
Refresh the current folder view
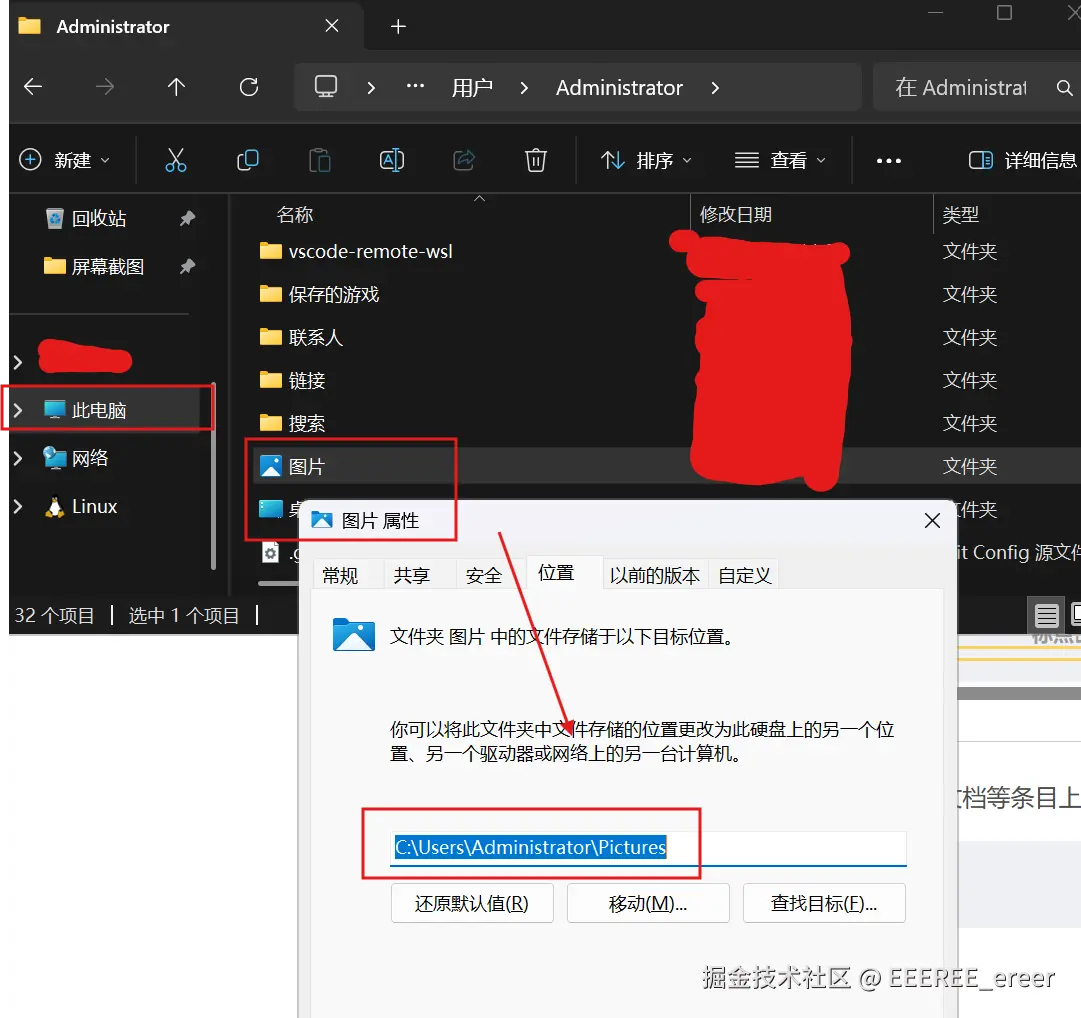click(249, 87)
